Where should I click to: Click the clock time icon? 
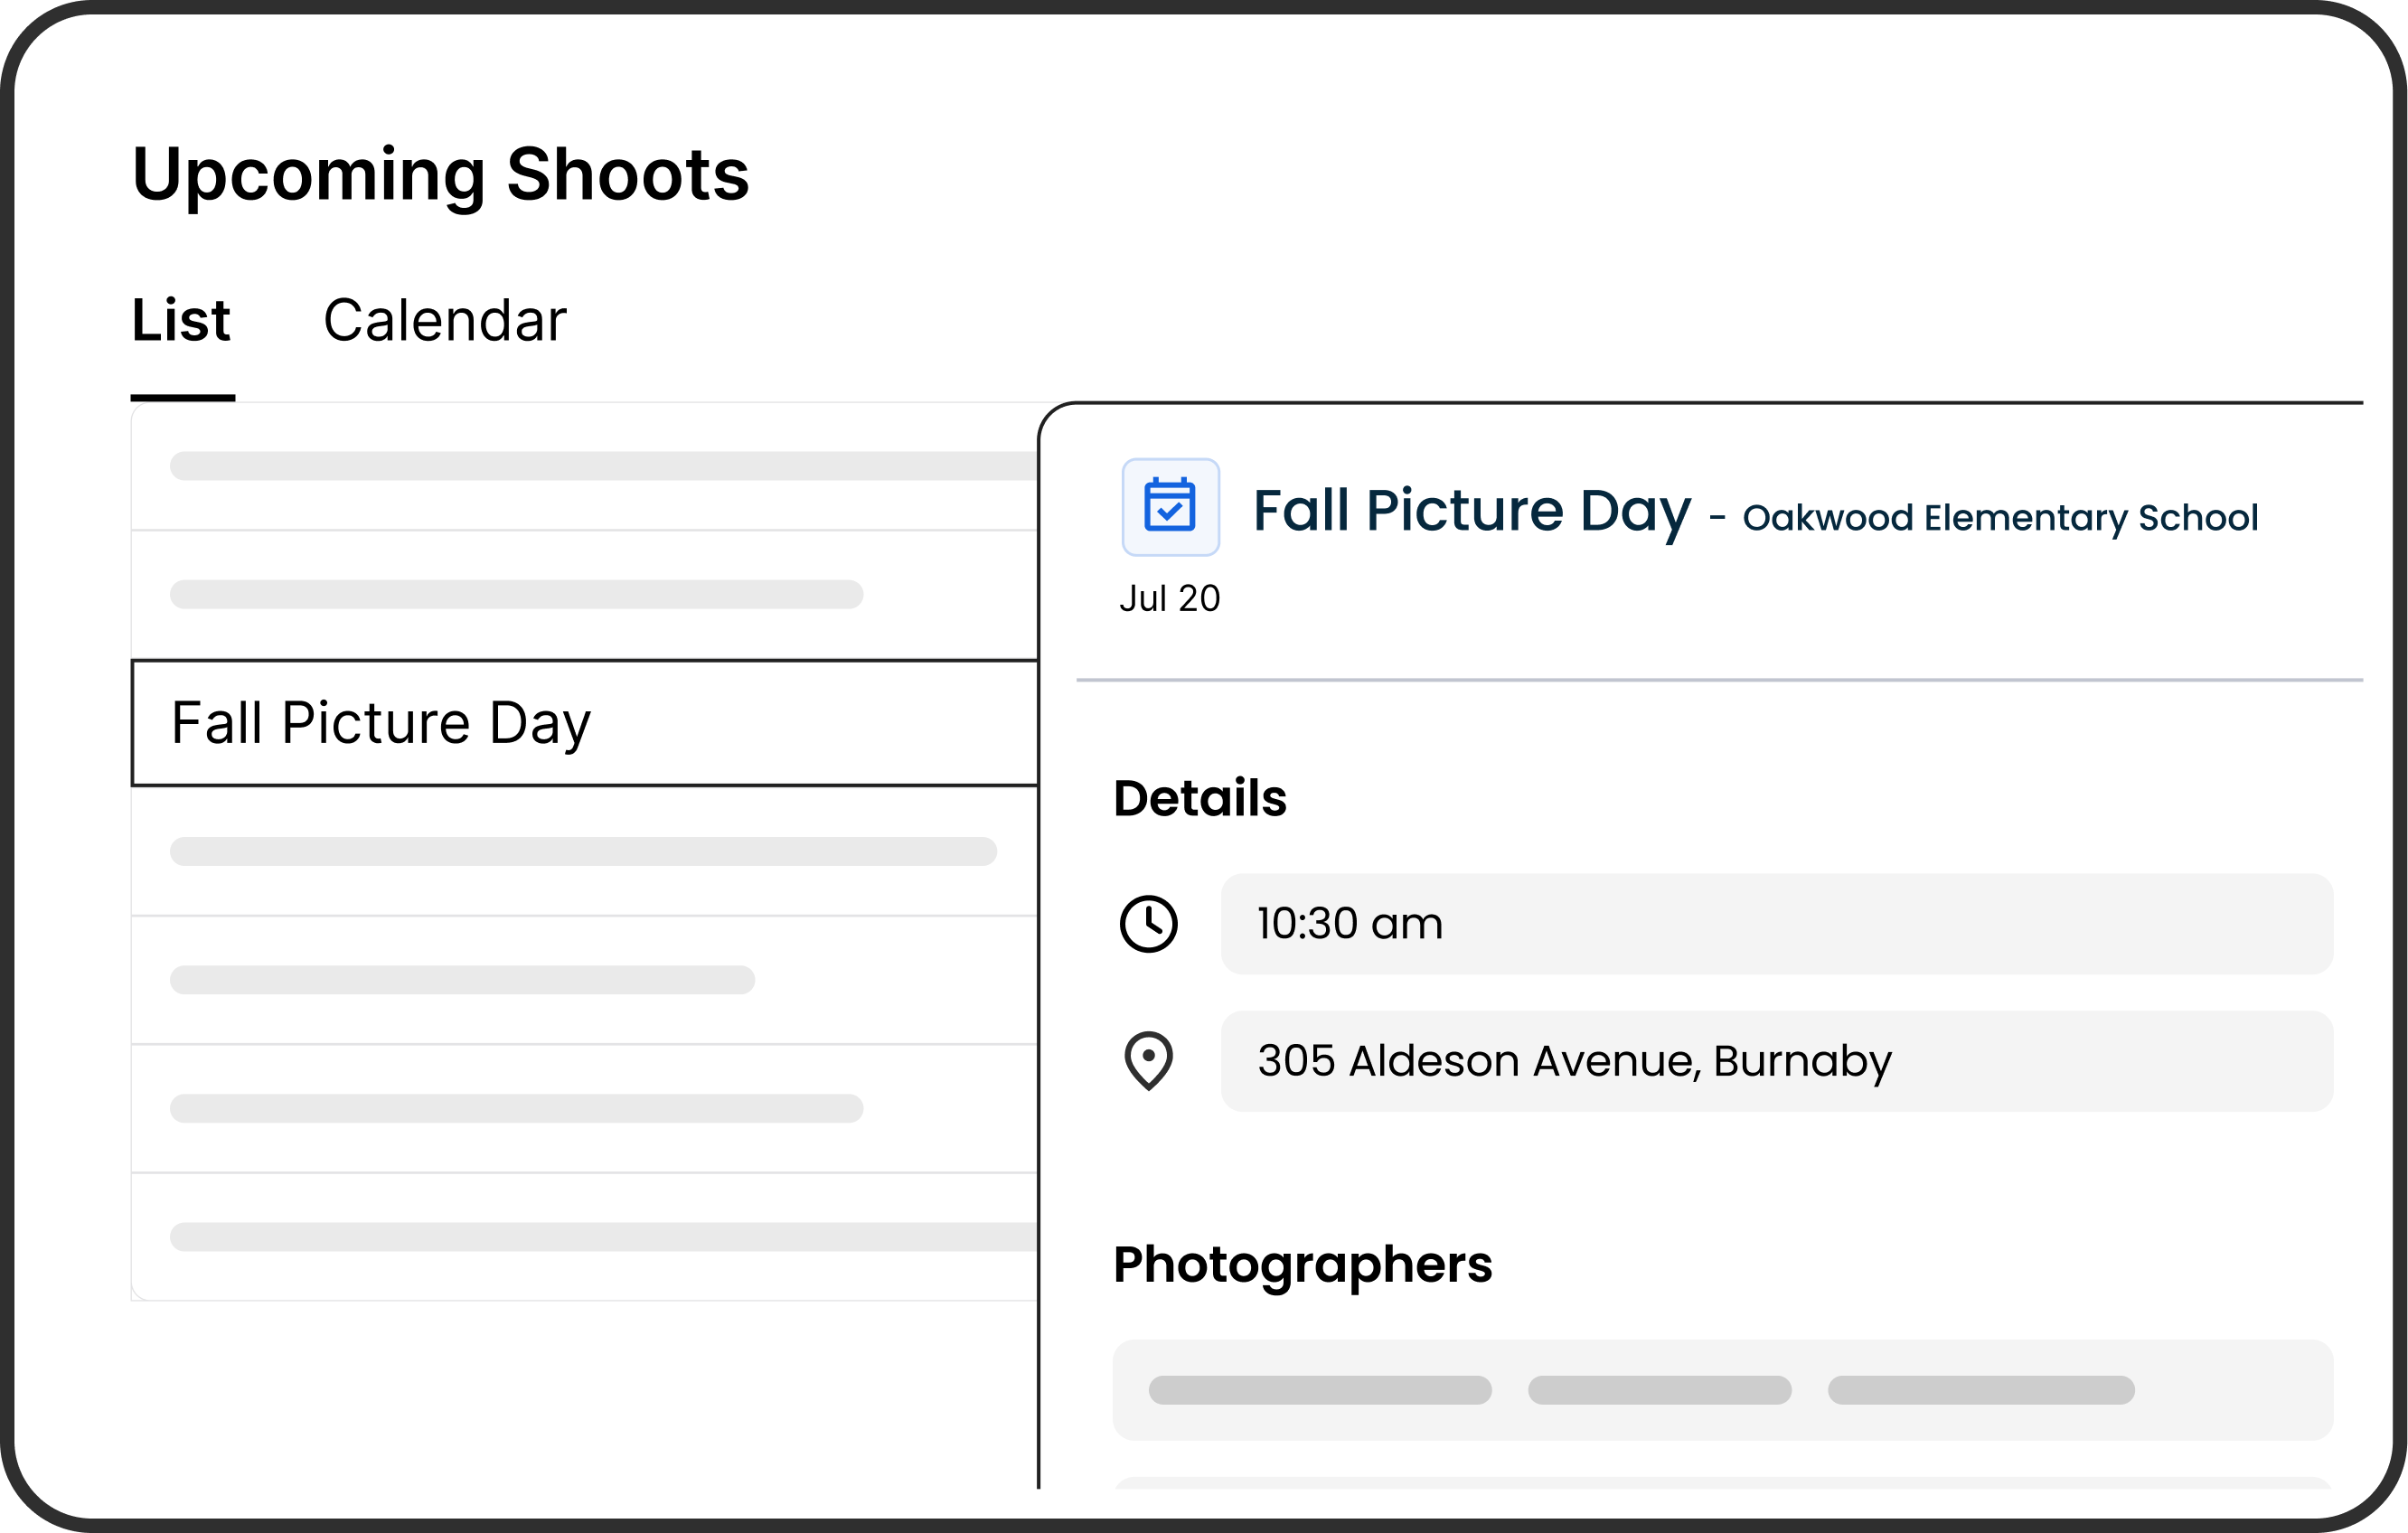[1148, 923]
